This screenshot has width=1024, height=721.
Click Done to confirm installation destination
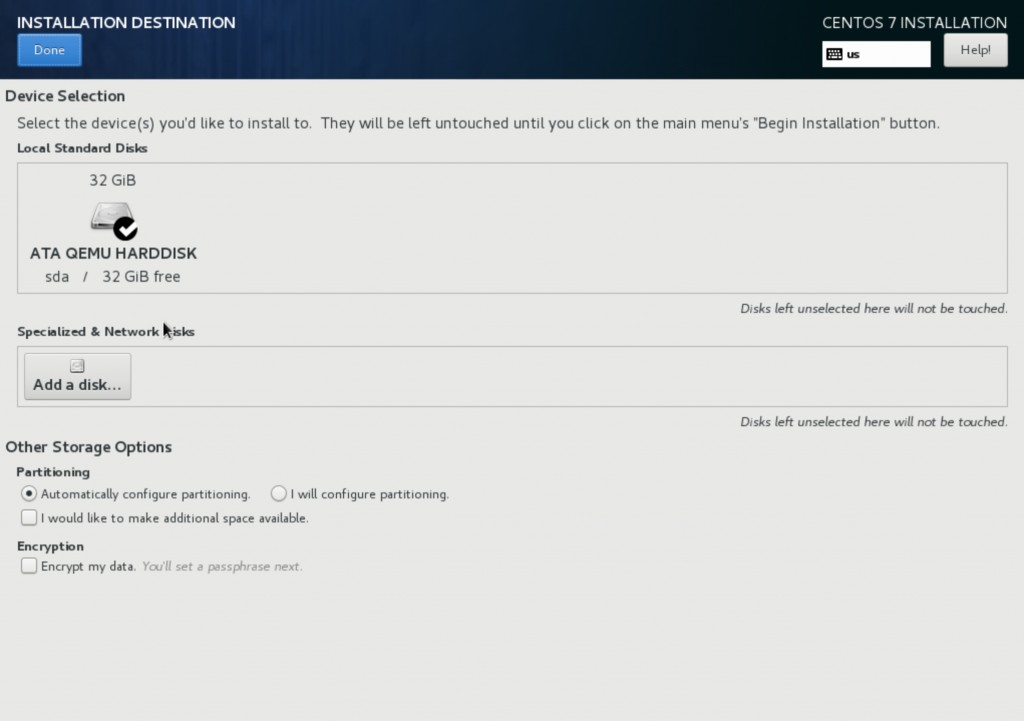49,49
